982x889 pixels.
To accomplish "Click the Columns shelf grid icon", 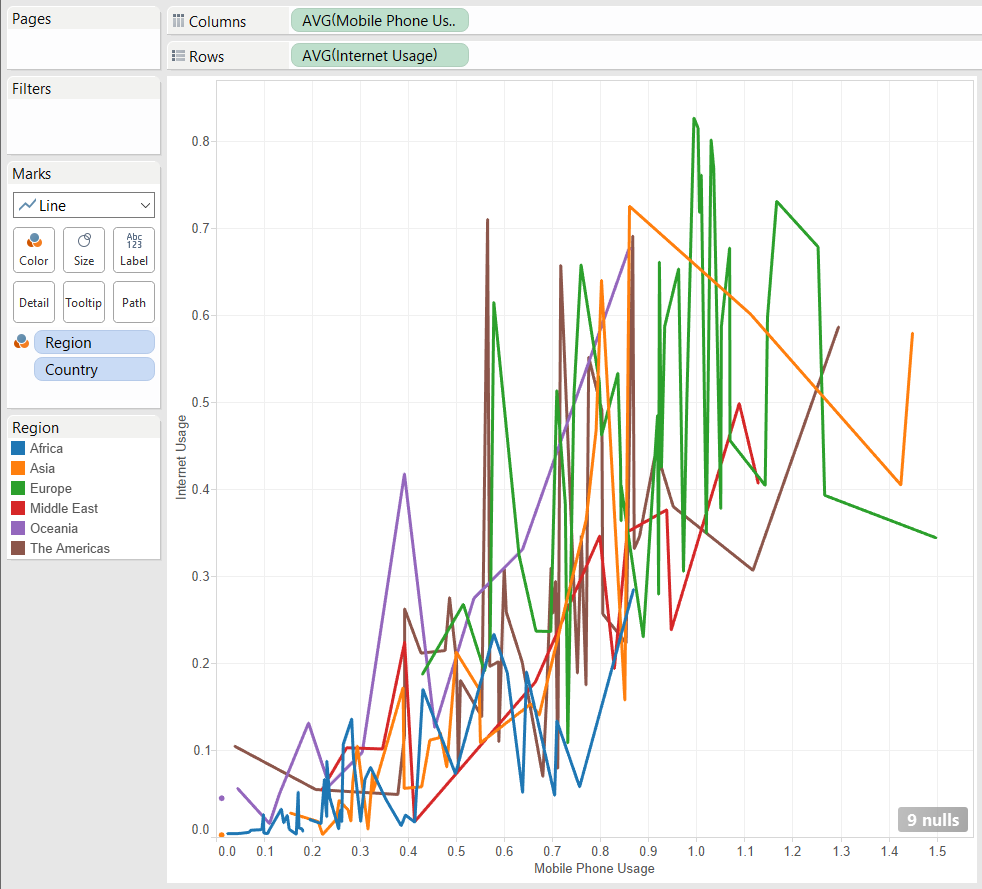I will pyautogui.click(x=179, y=21).
